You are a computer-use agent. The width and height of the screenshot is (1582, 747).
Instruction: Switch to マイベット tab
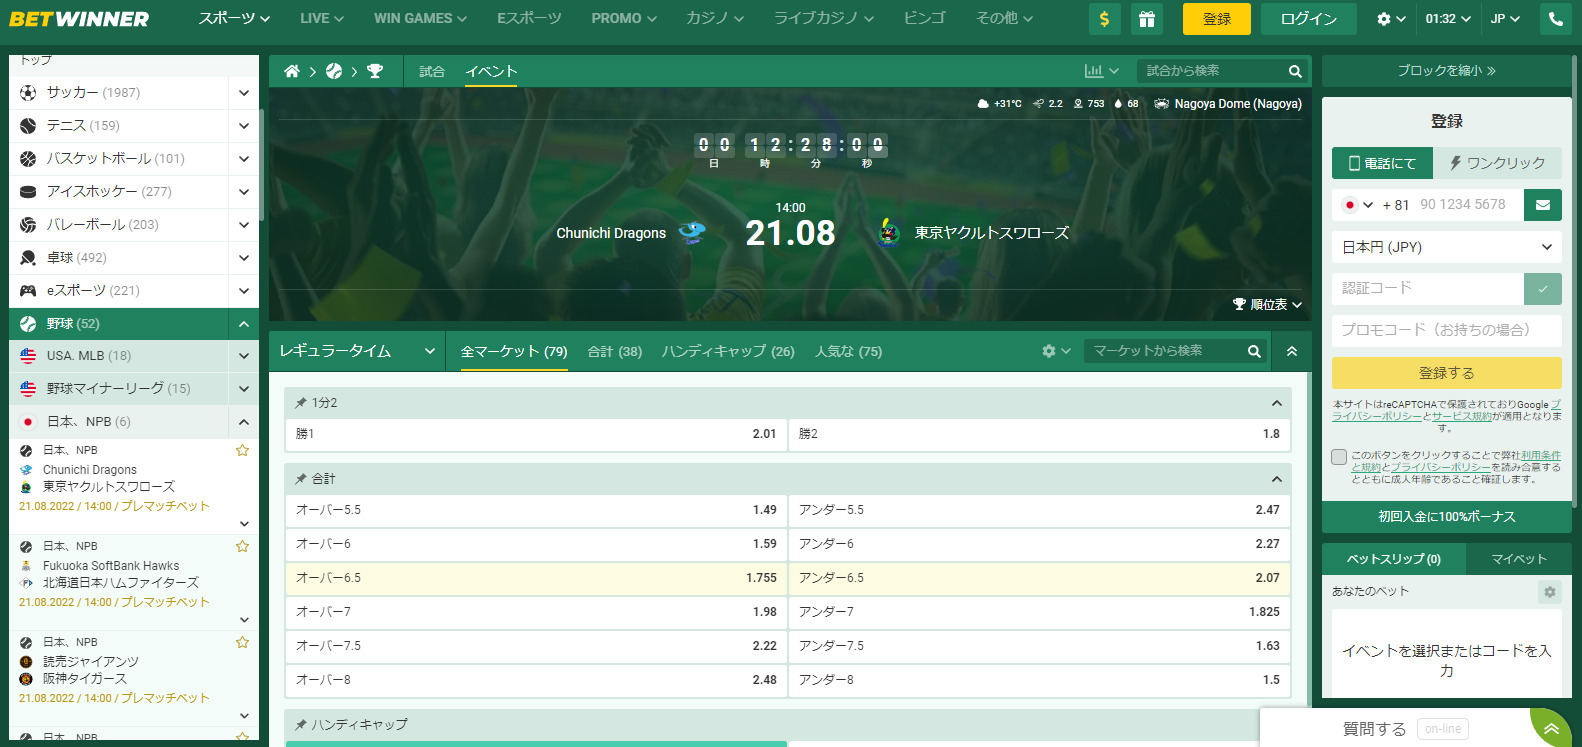[x=1519, y=559]
